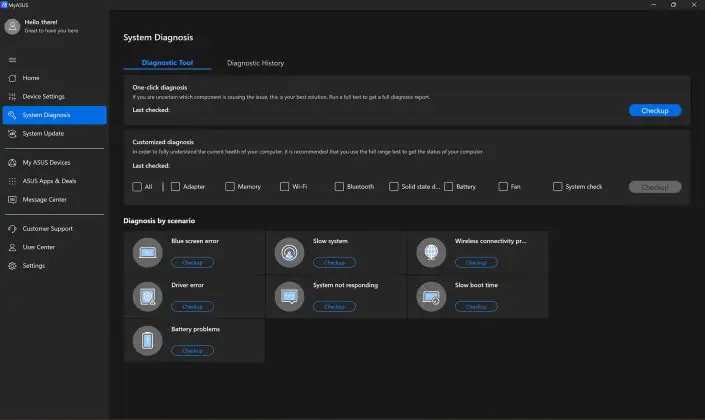Click the 'Diagnosis by scenario' heading
The height and width of the screenshot is (420, 705).
pyautogui.click(x=159, y=221)
